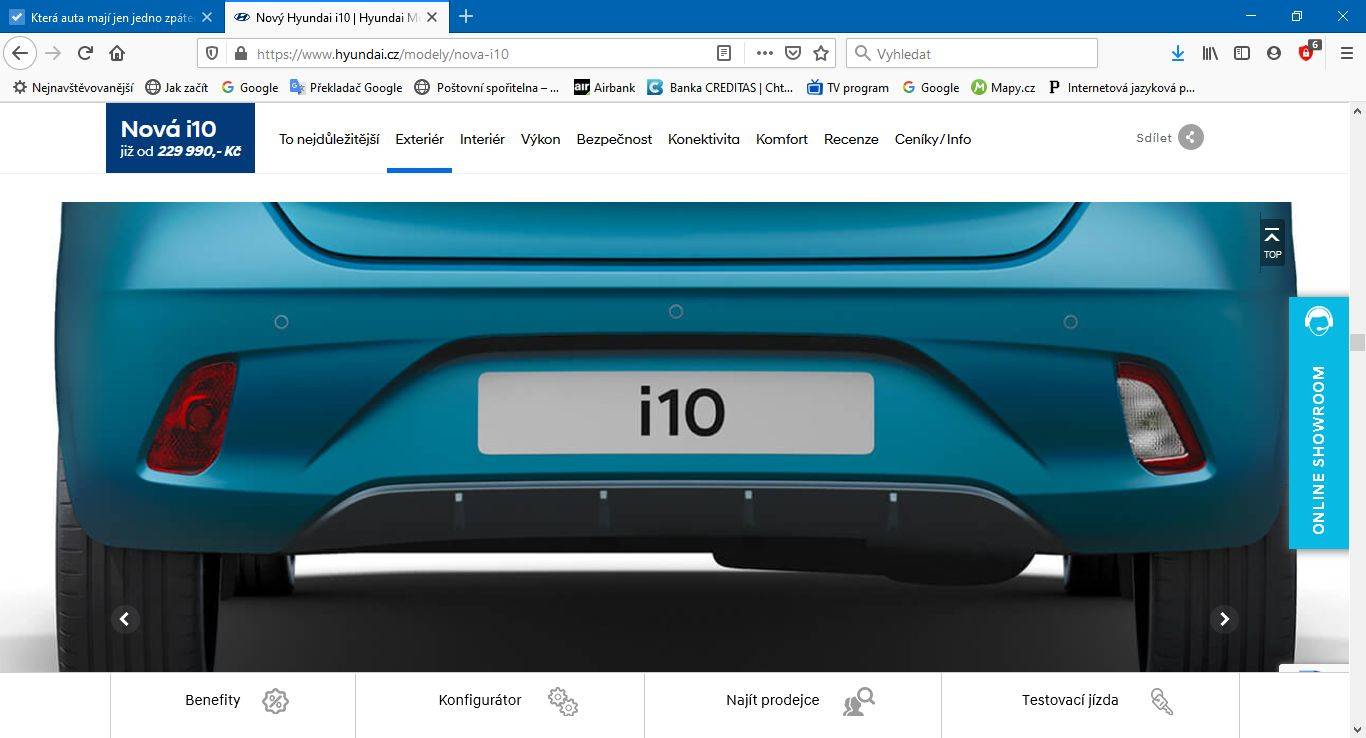The height and width of the screenshot is (738, 1366).
Task: Close the Která auta mají tab
Action: 207,17
